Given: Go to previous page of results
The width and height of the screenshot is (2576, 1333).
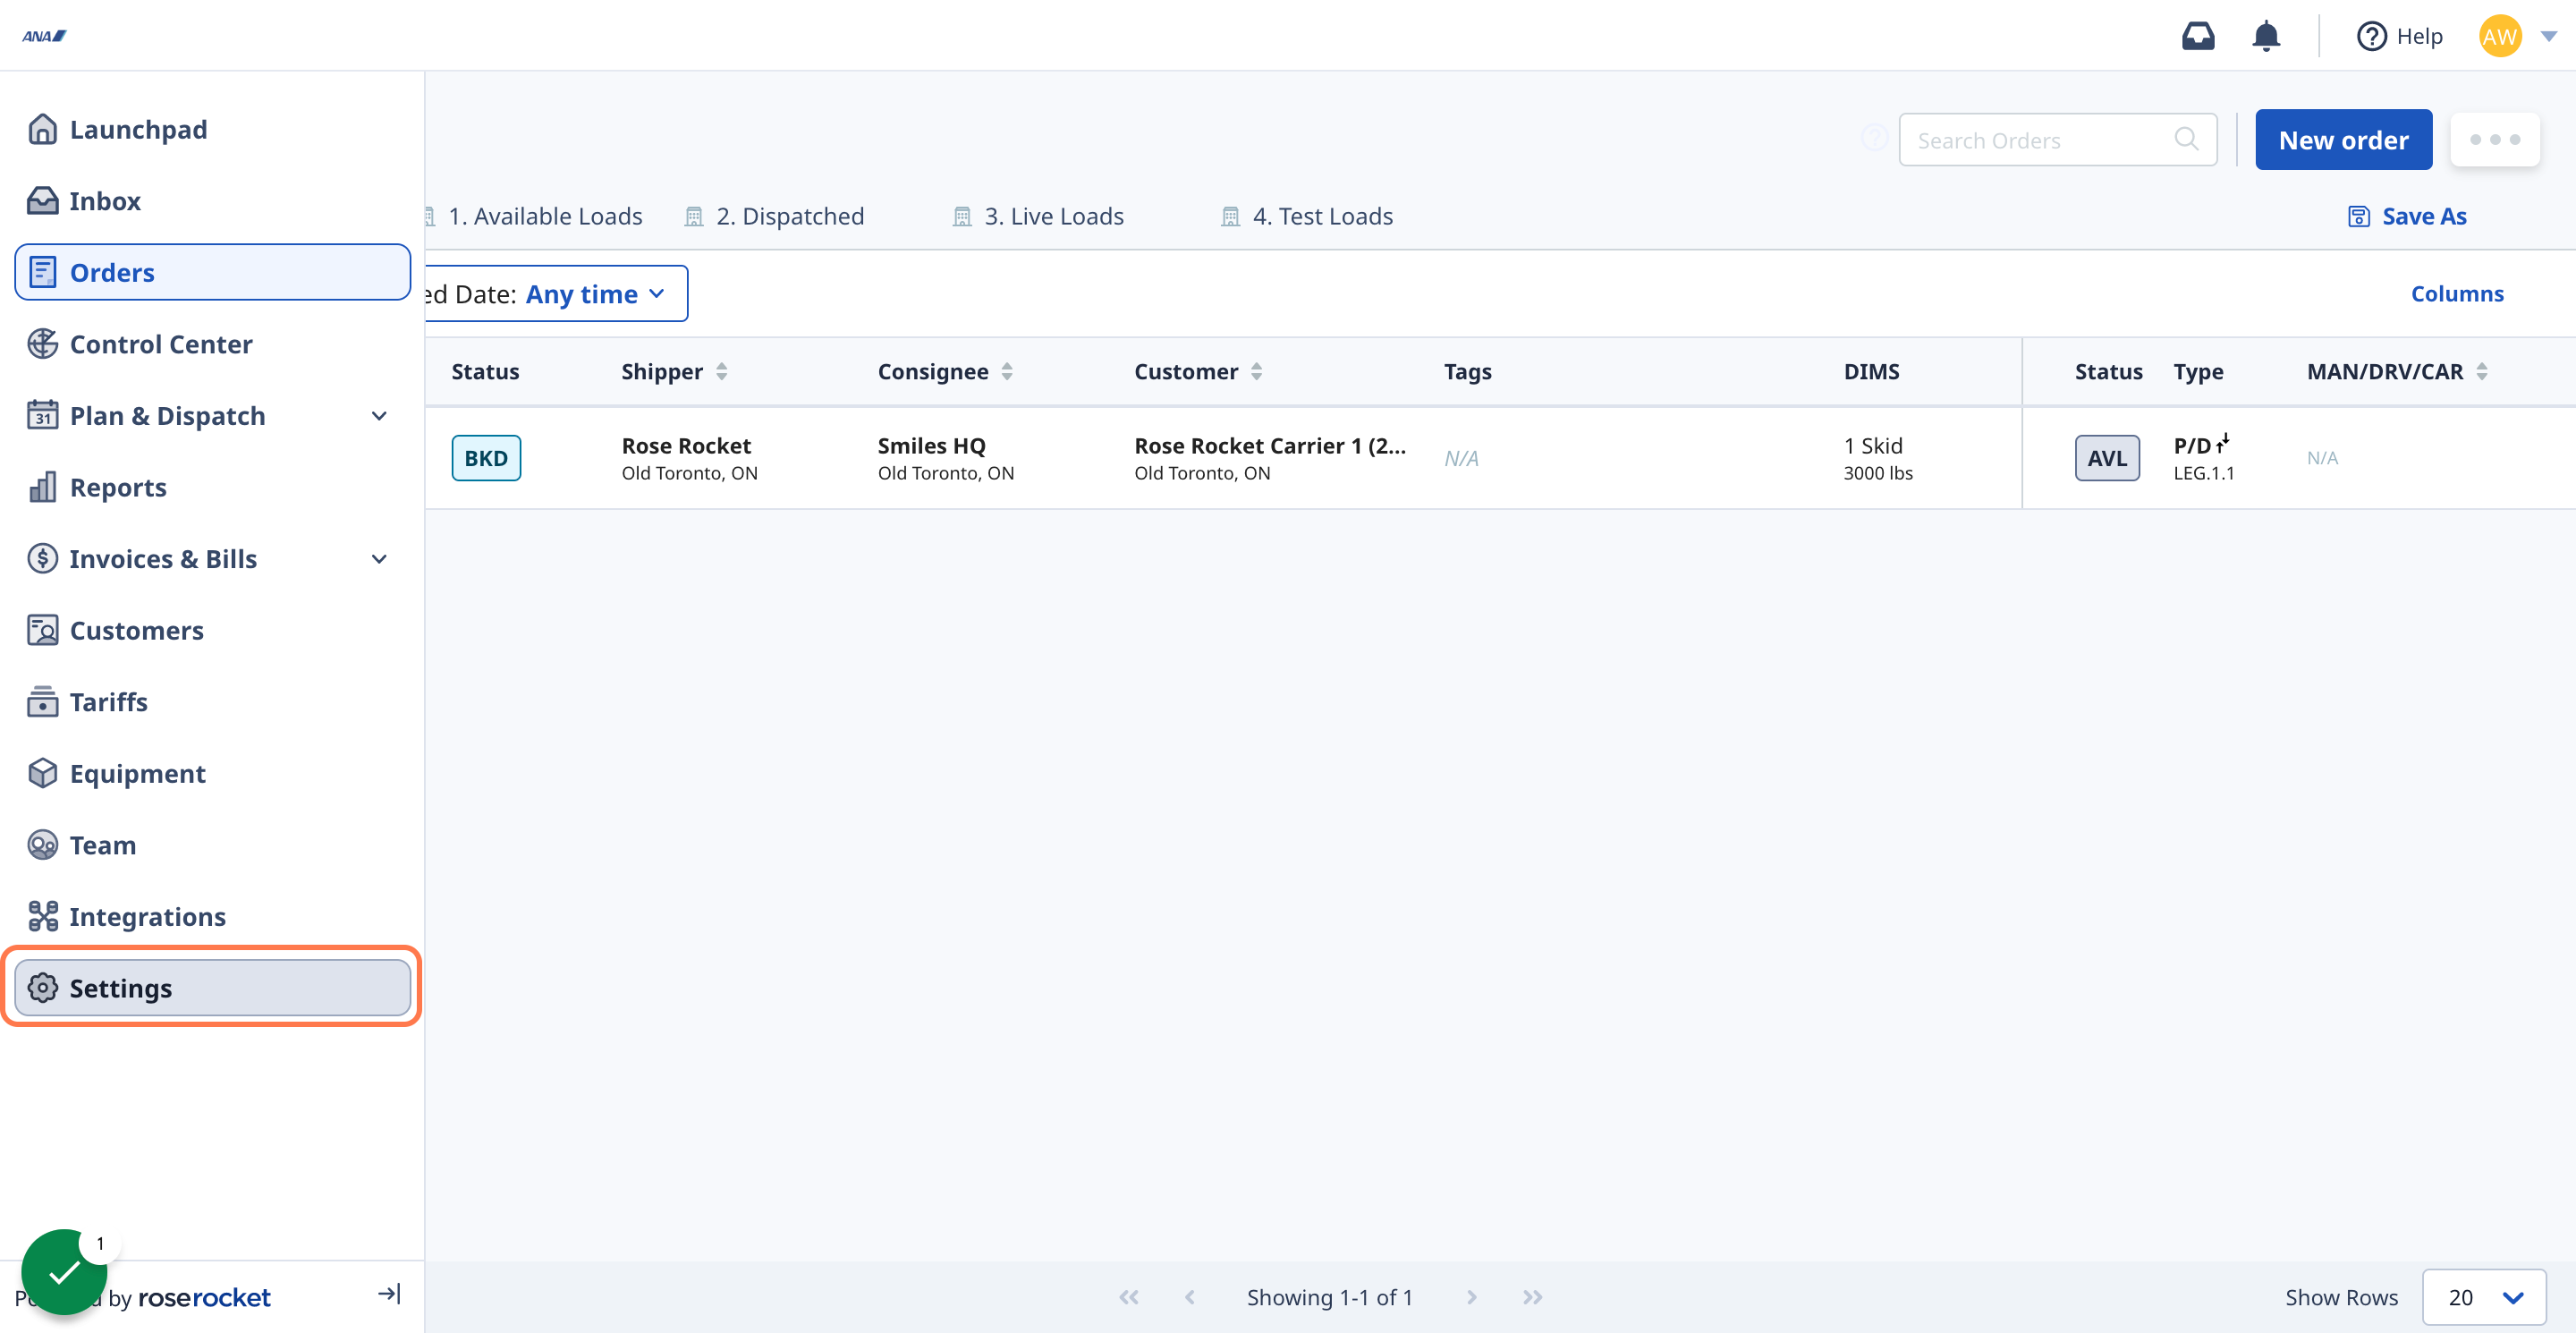Looking at the screenshot, I should 1189,1297.
